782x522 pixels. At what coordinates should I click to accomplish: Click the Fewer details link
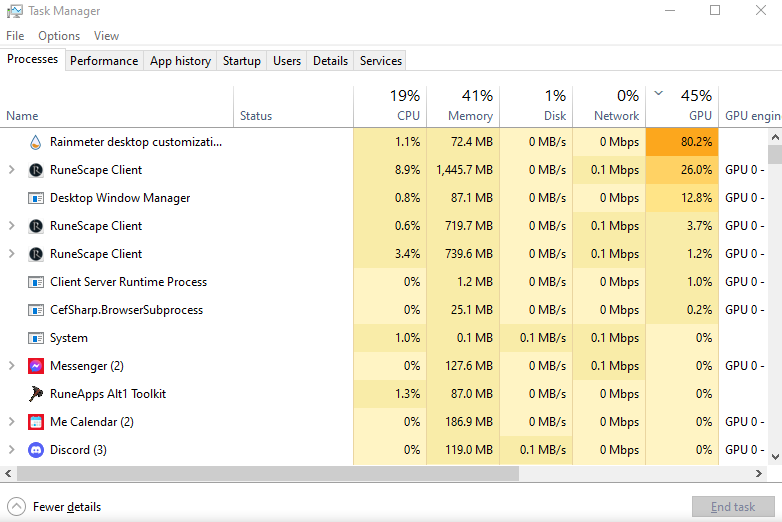click(67, 507)
